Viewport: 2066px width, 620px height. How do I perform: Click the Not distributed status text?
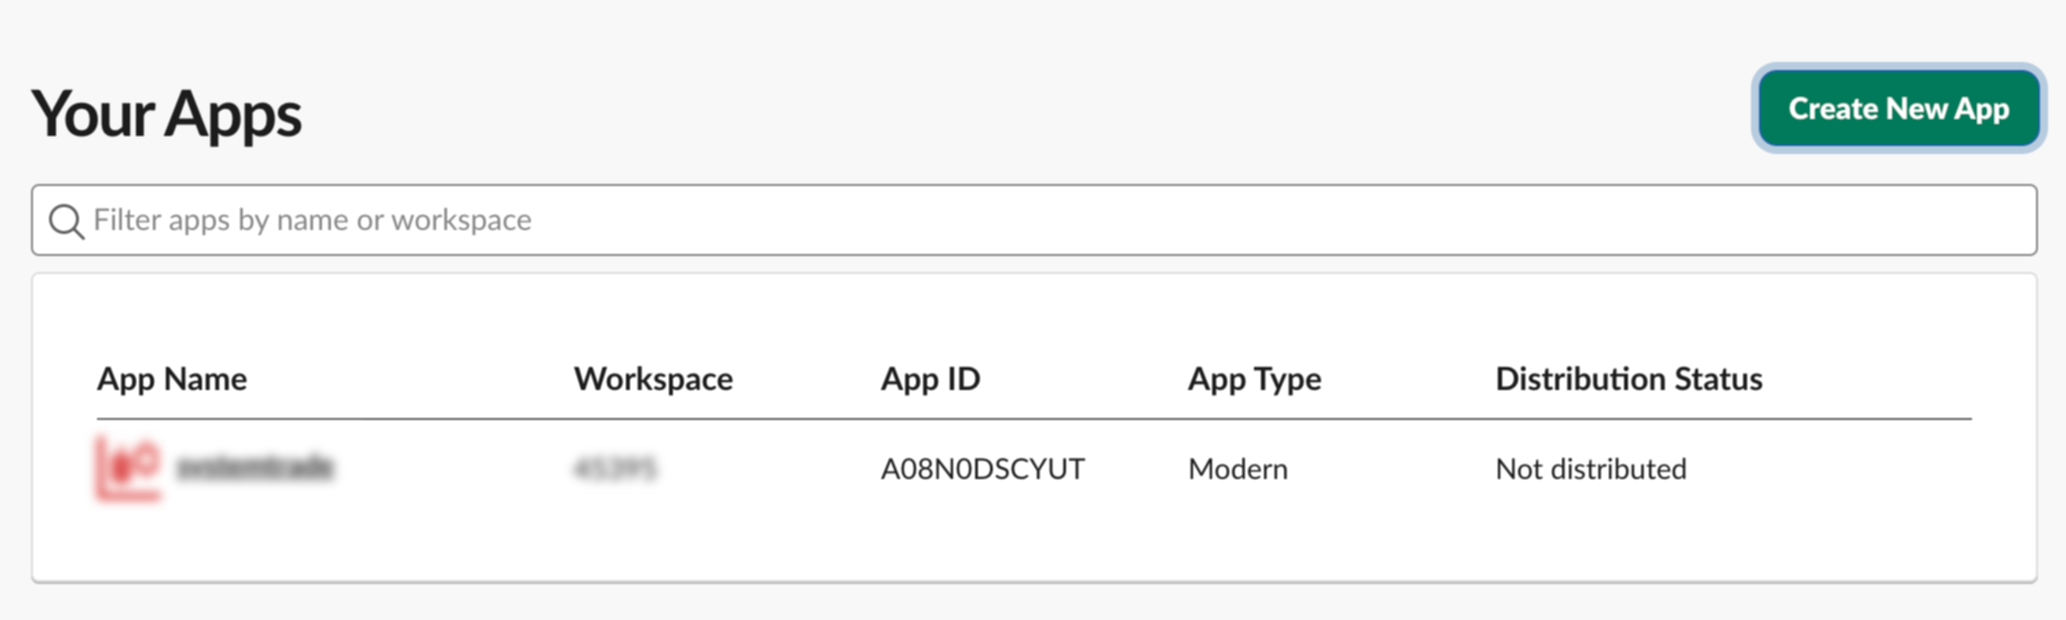[1590, 469]
